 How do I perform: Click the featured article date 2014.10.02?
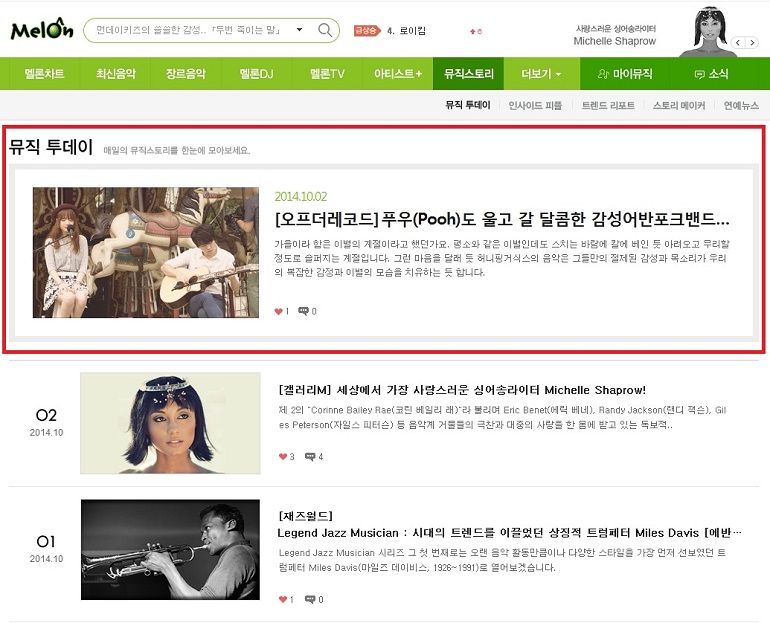tap(301, 196)
